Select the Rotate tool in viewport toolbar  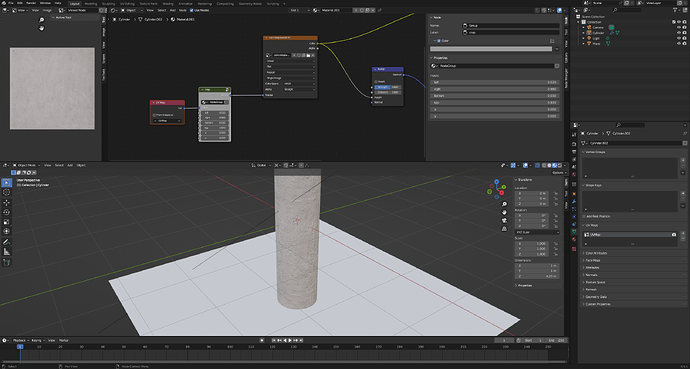point(7,212)
